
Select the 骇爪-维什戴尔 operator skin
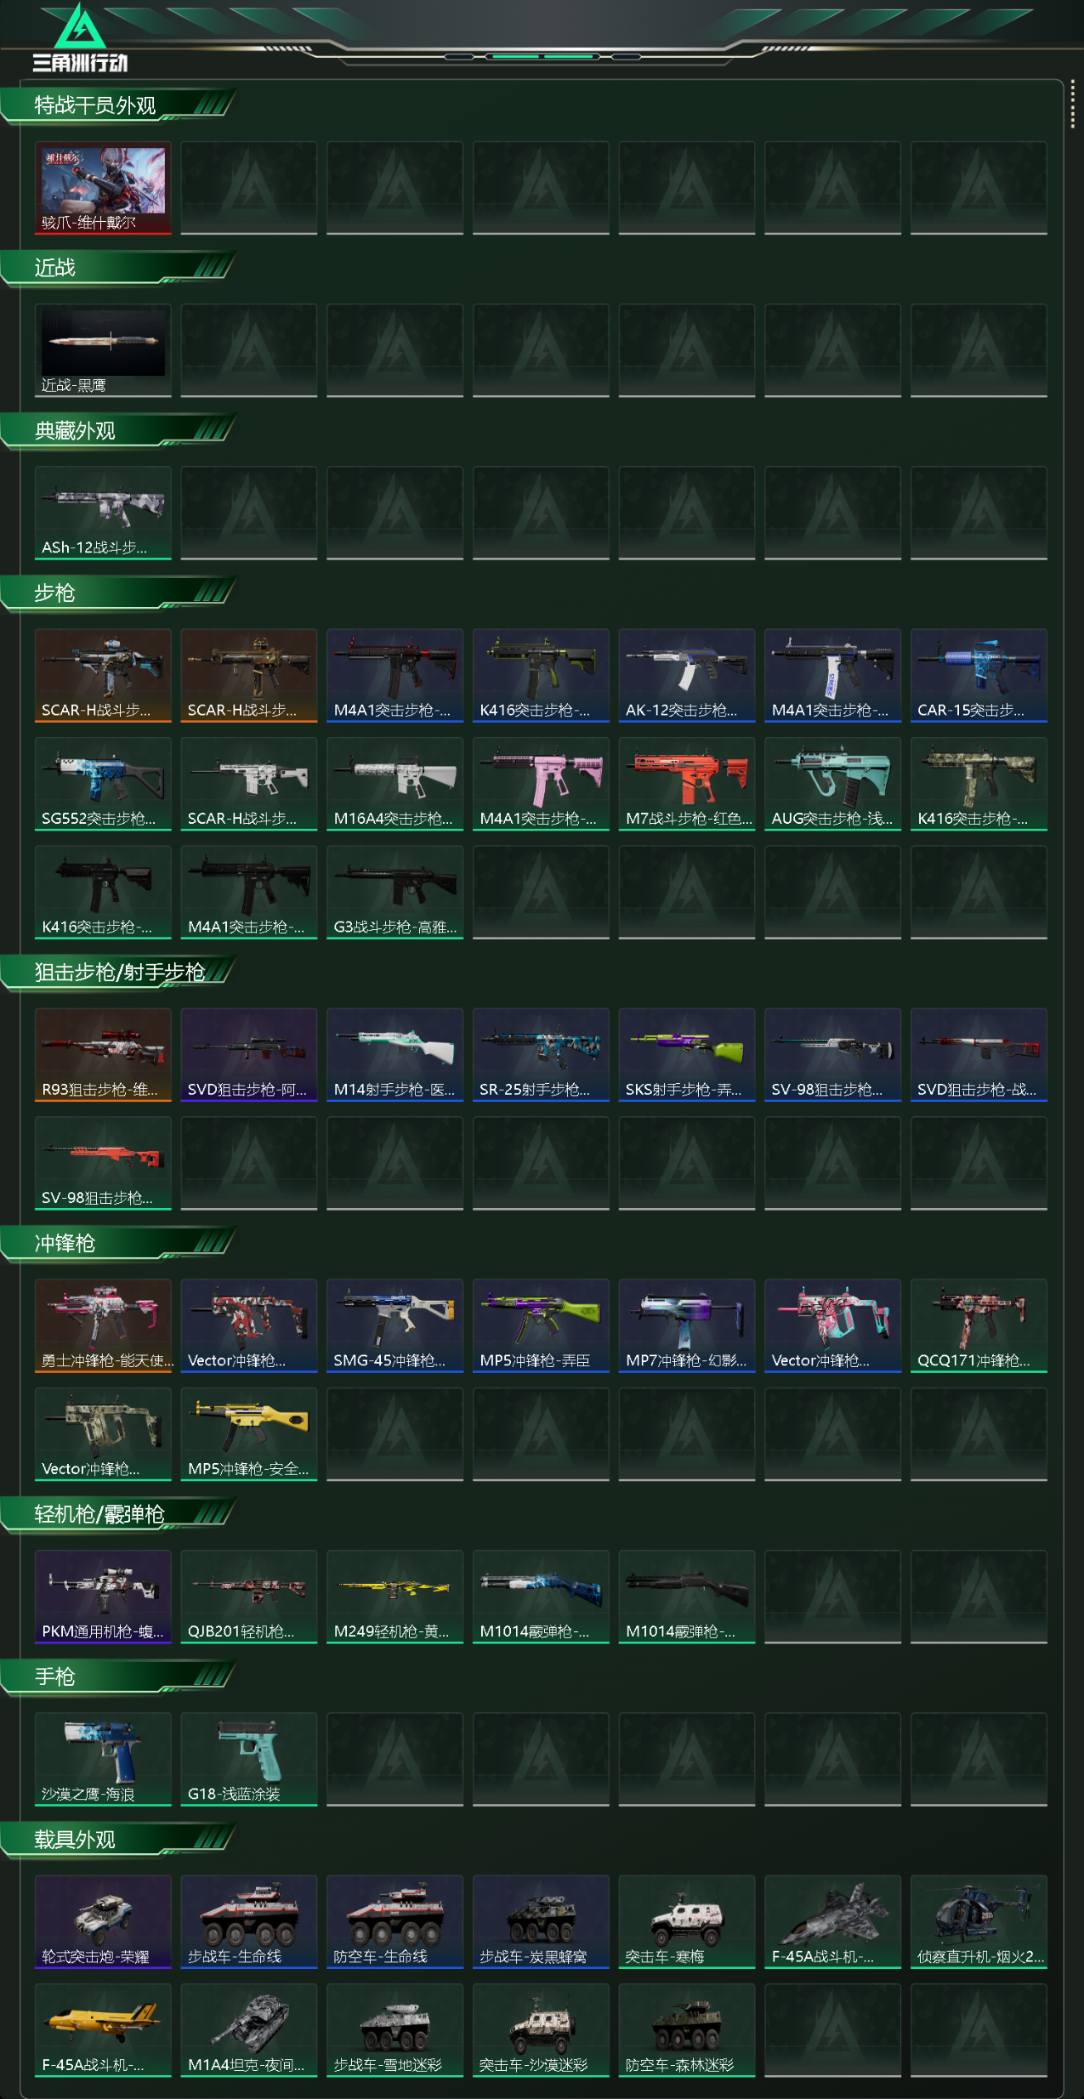click(103, 188)
